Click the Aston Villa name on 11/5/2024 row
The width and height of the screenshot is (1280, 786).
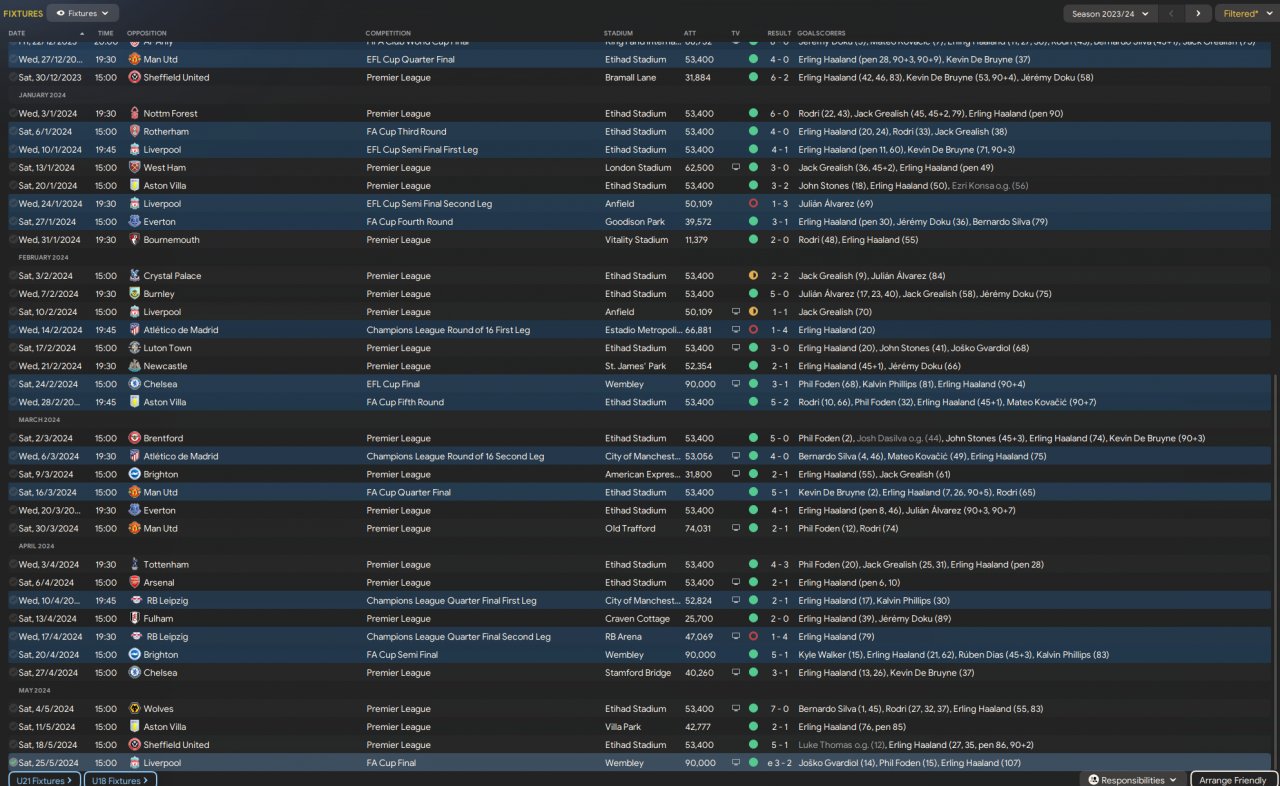point(165,727)
